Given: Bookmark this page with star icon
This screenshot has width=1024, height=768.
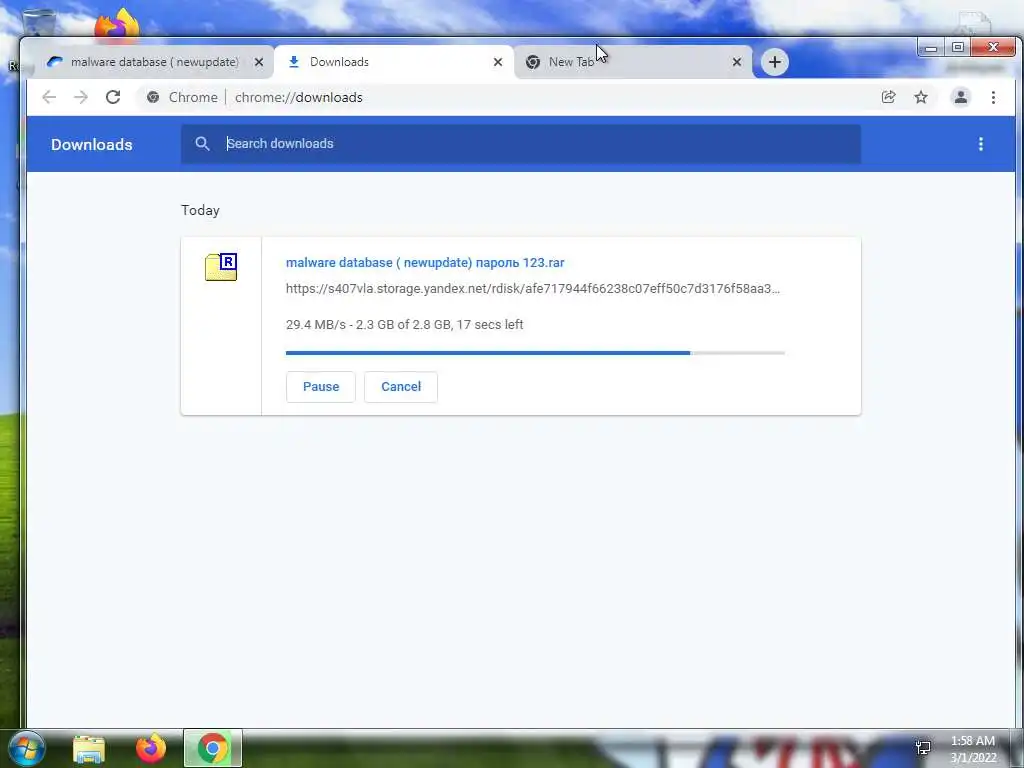Looking at the screenshot, I should tap(921, 97).
